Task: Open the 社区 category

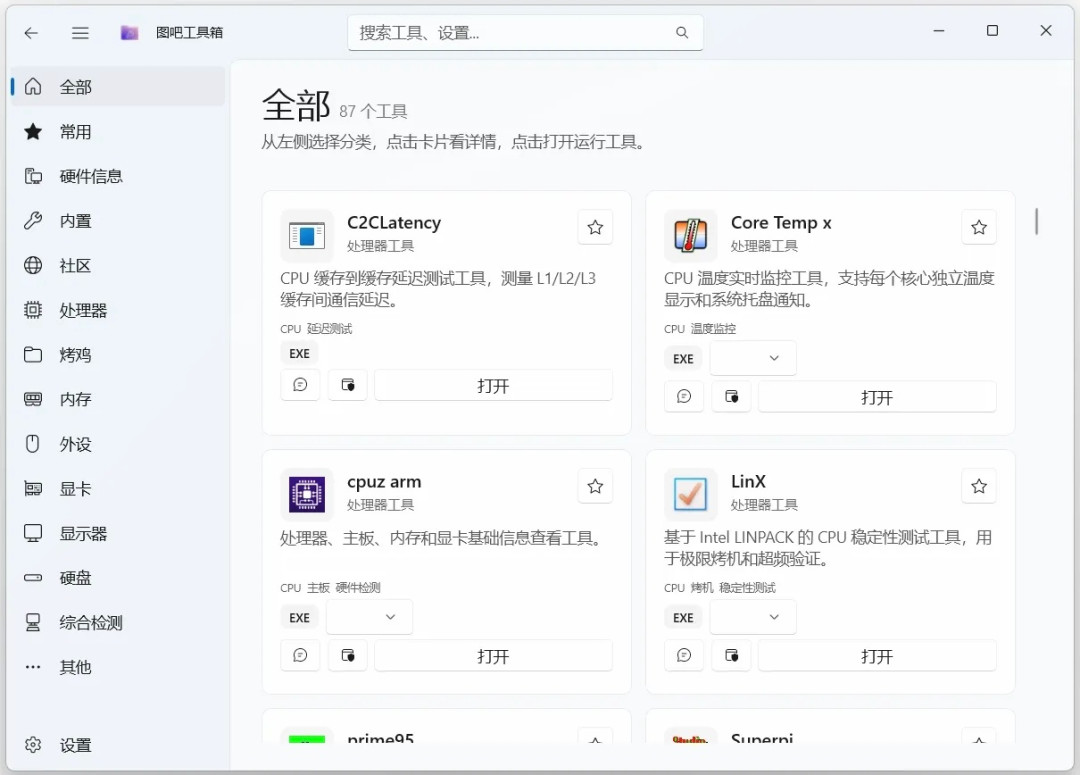Action: (x=118, y=265)
